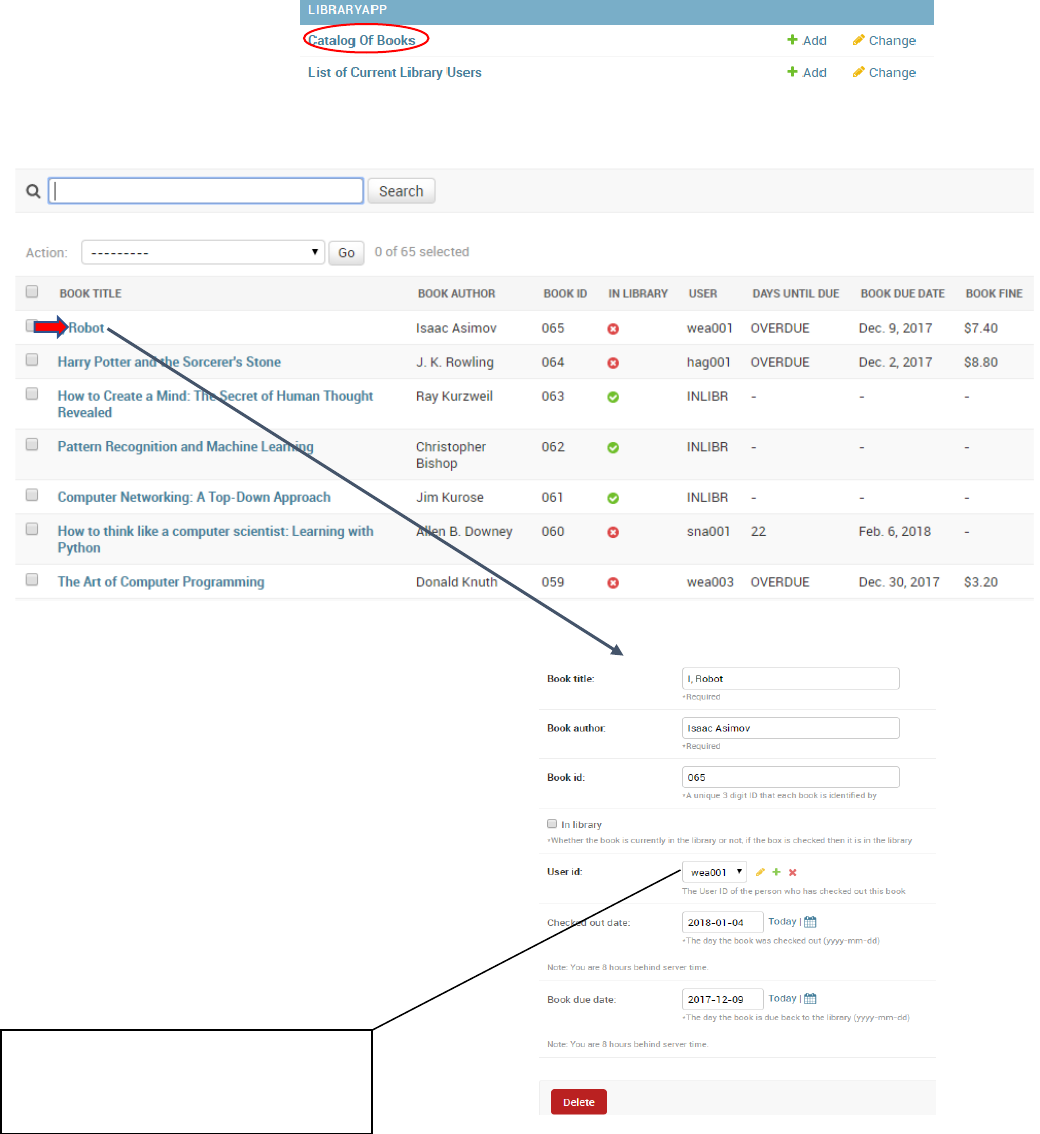
Task: Sort by BOOK DUE DATE column header
Action: 903,294
